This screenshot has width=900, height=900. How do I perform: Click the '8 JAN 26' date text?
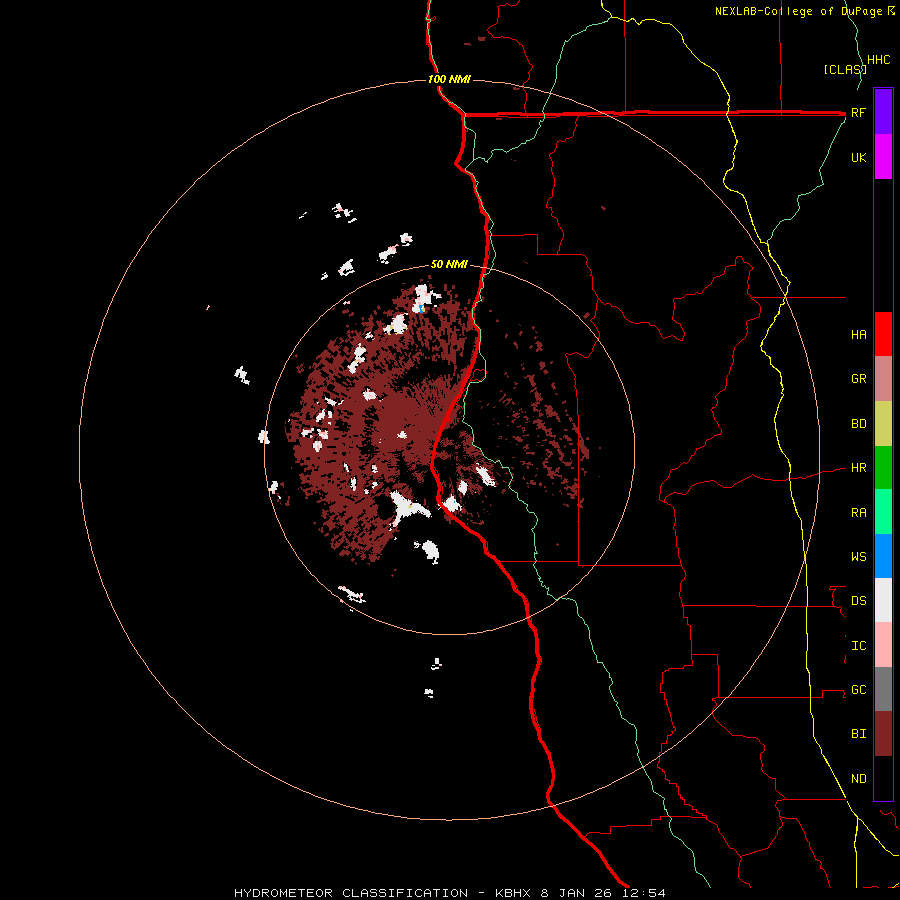[x=576, y=893]
